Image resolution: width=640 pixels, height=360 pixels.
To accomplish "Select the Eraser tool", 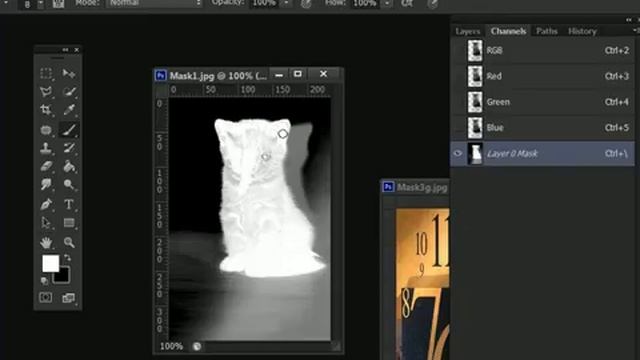I will pyautogui.click(x=46, y=166).
